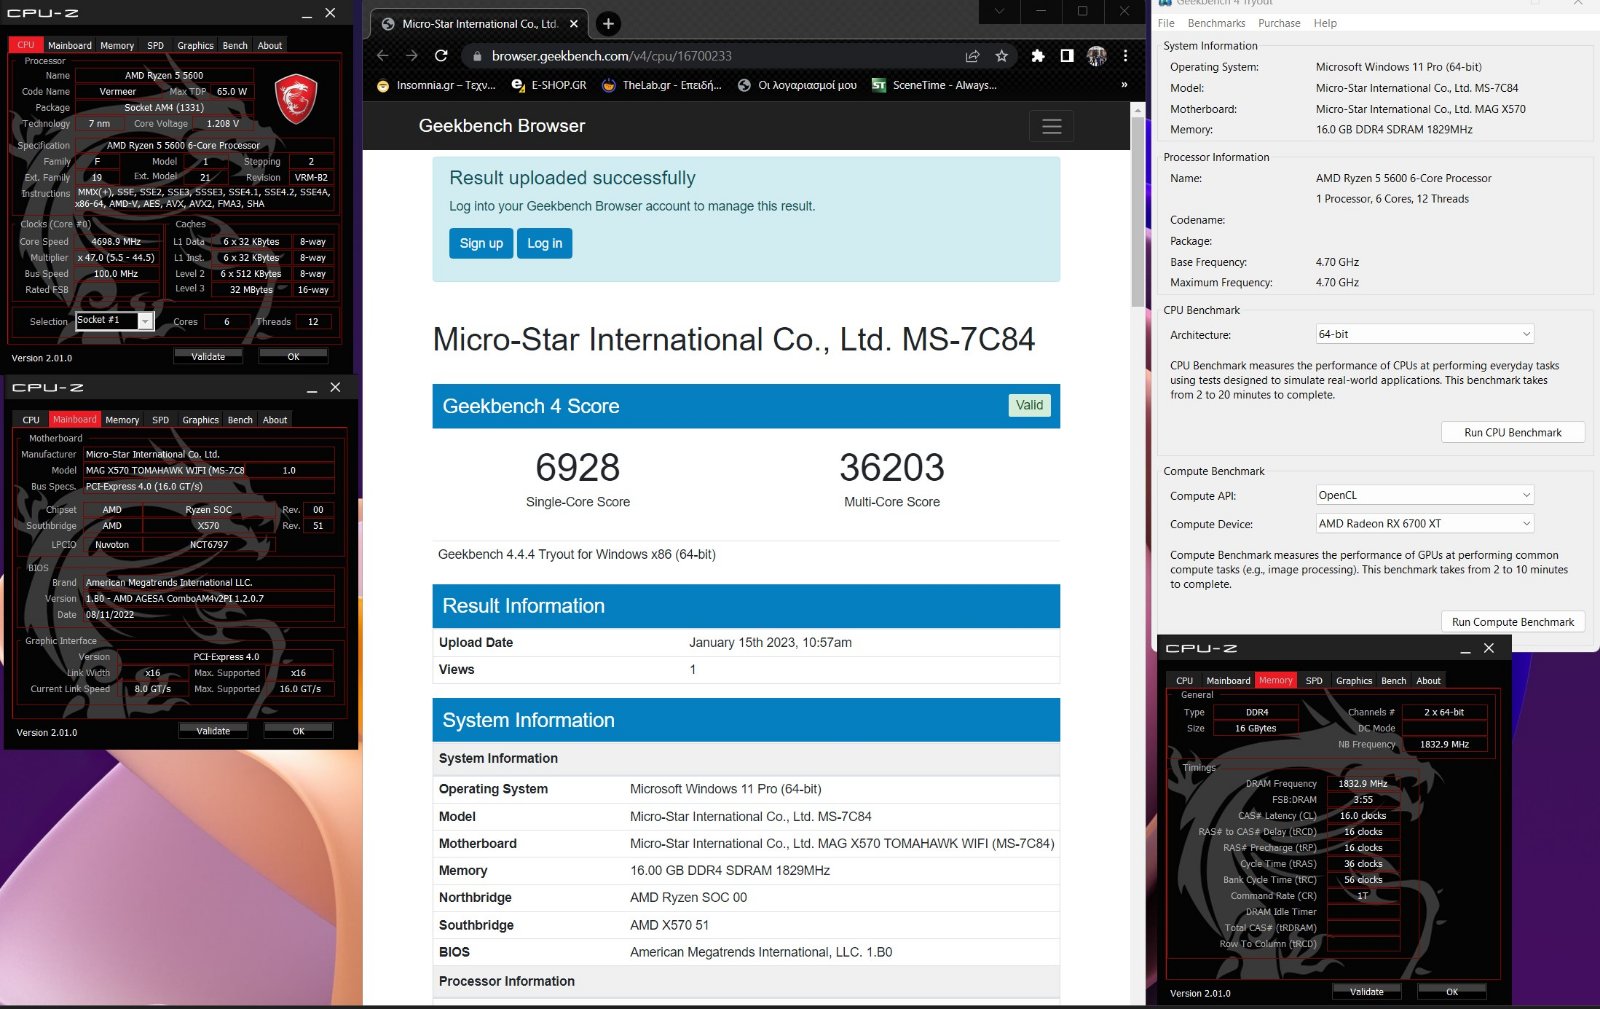The image size is (1600, 1009).
Task: Click the address bar URL
Action: [611, 56]
